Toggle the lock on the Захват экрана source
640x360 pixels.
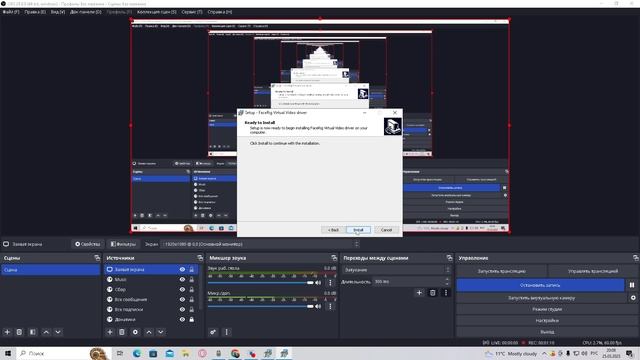tap(191, 269)
